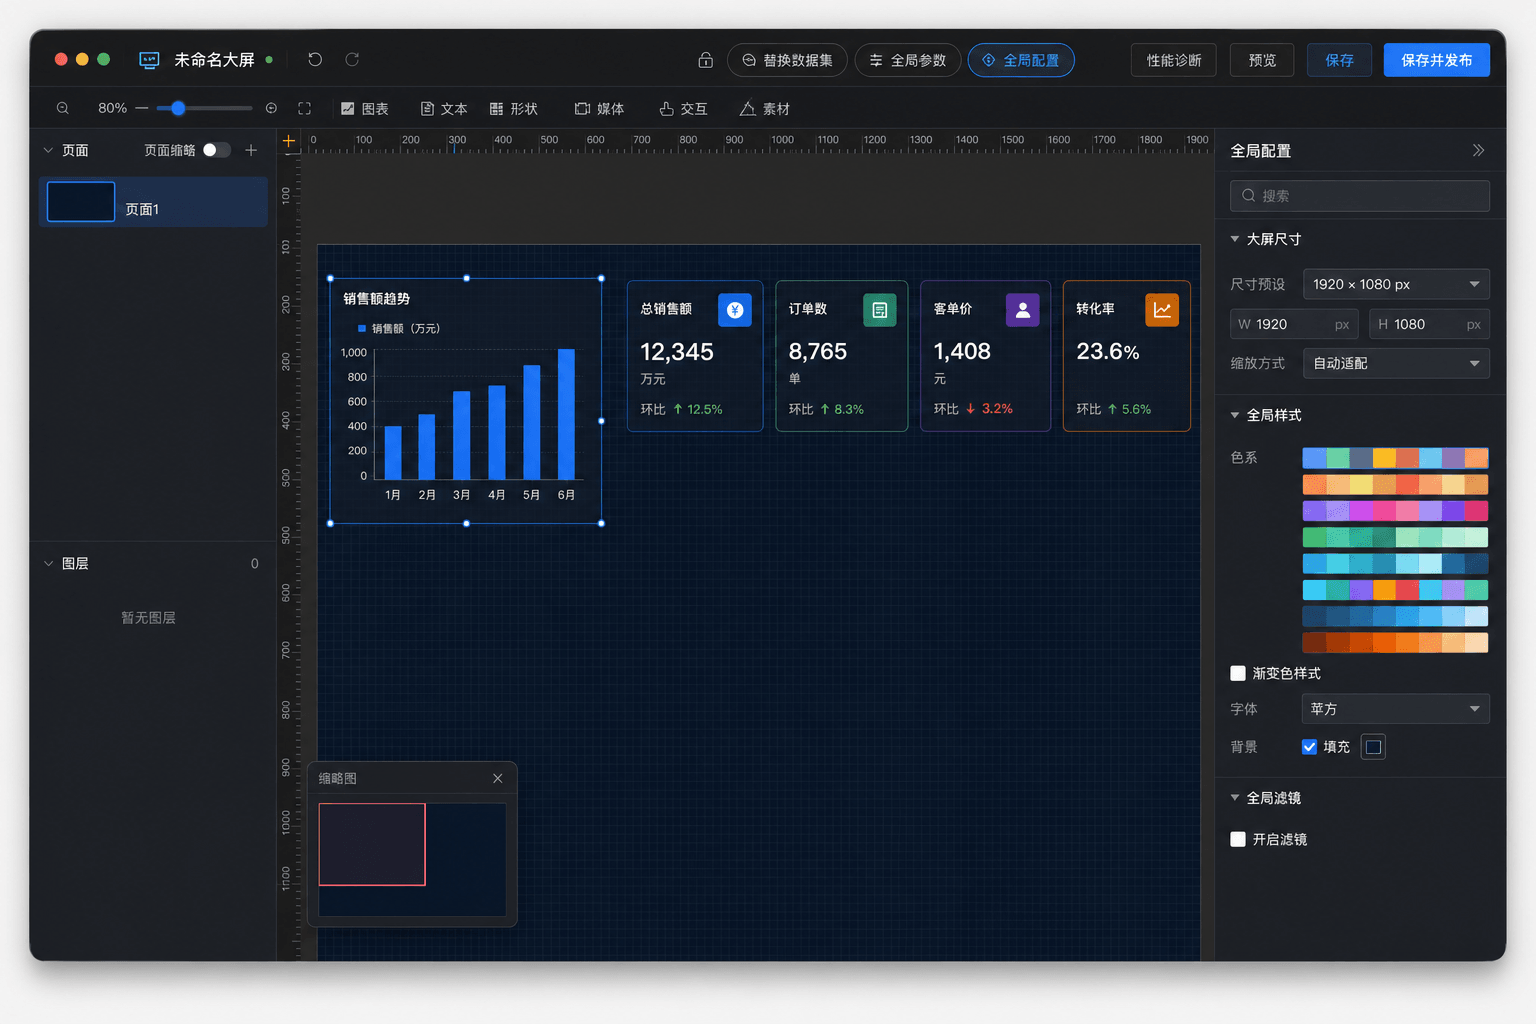Click the lock icon in top bar
This screenshot has width=1536, height=1024.
(x=705, y=60)
